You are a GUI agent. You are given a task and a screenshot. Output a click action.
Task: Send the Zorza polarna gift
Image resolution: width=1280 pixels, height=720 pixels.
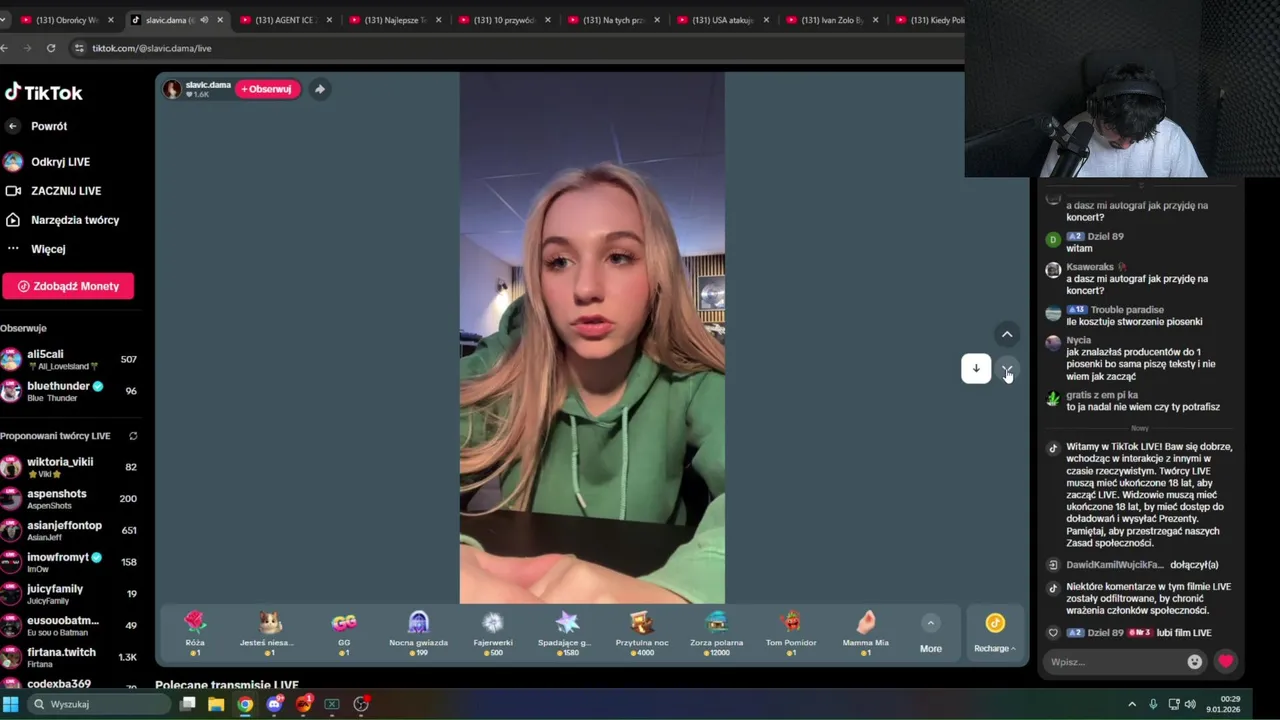(x=716, y=633)
